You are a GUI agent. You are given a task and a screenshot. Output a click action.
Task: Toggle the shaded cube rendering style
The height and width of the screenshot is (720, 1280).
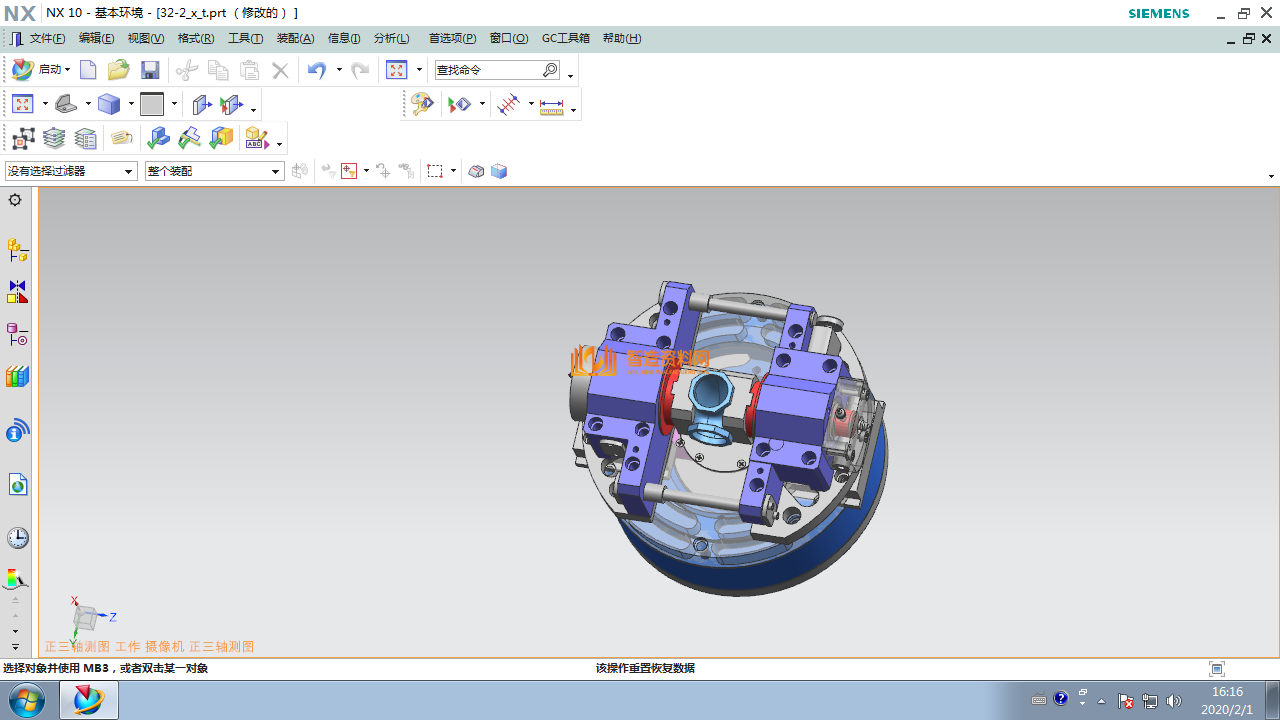[109, 104]
